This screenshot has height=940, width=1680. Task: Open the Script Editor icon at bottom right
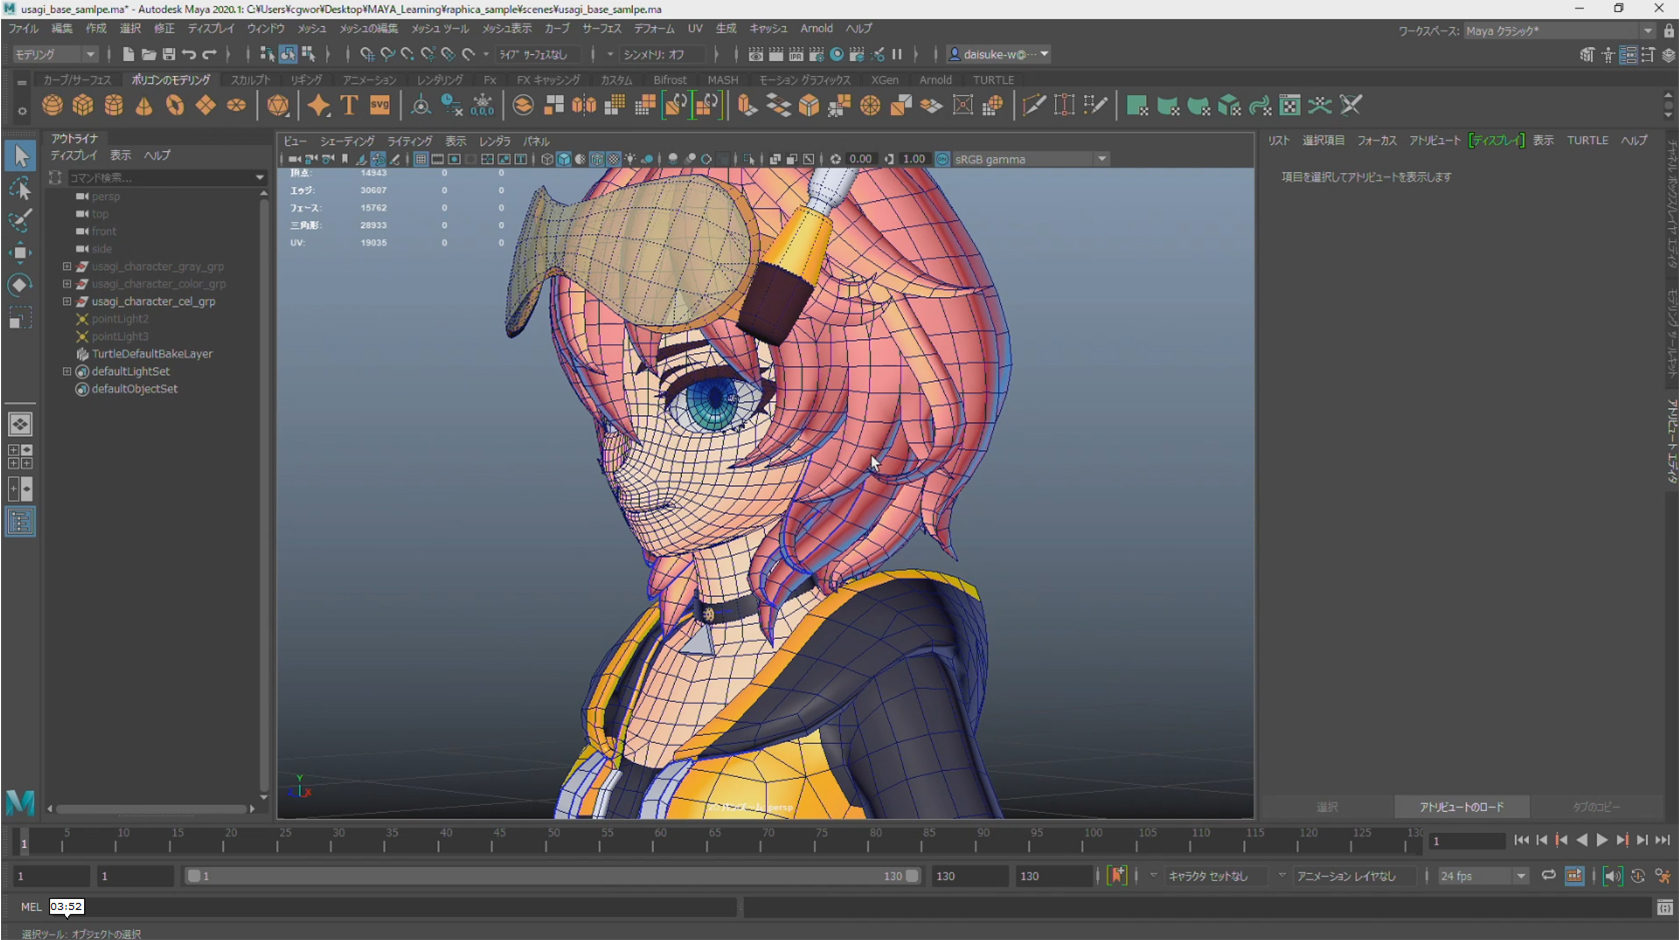point(1664,907)
